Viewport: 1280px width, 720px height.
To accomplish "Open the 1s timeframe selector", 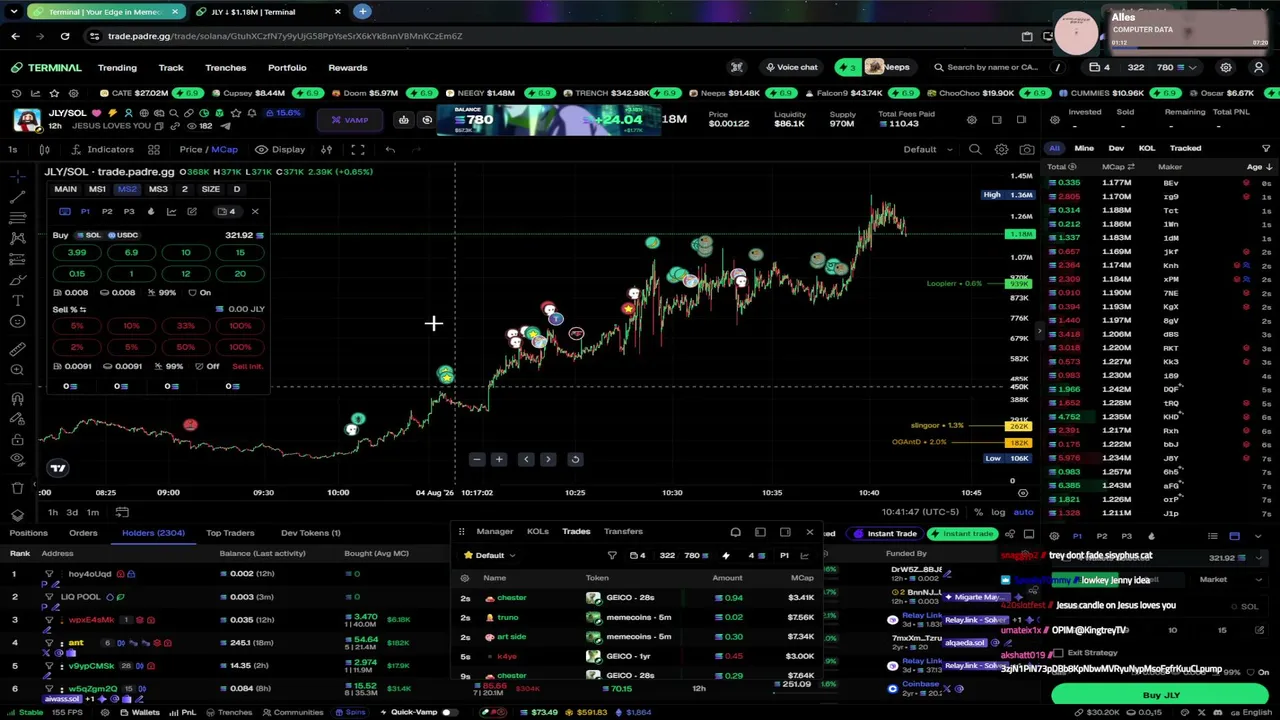I will tap(12, 150).
